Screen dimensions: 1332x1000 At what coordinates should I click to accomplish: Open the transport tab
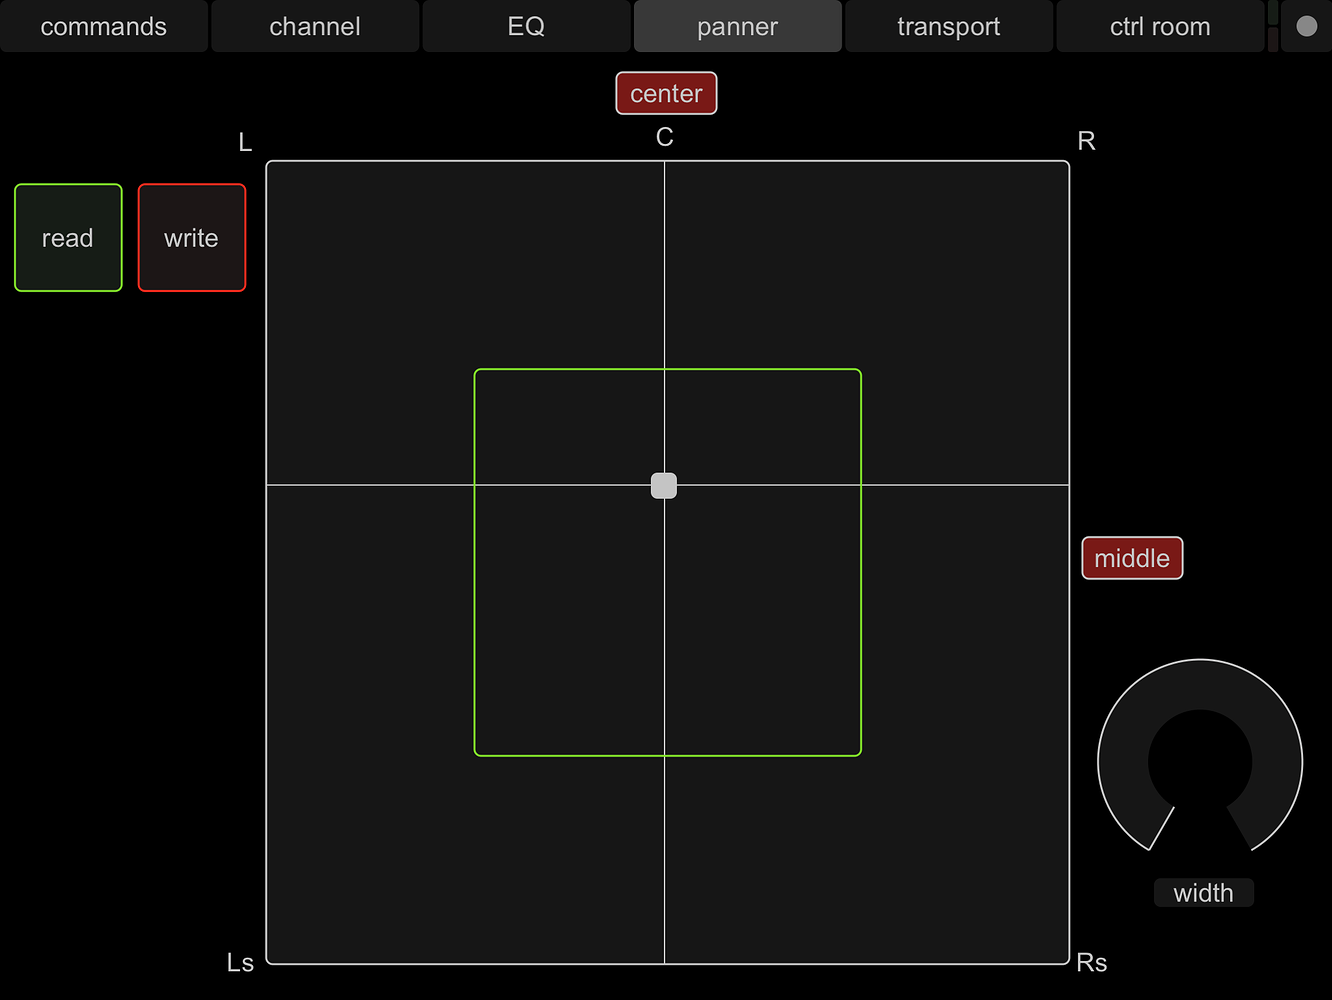[x=948, y=26]
